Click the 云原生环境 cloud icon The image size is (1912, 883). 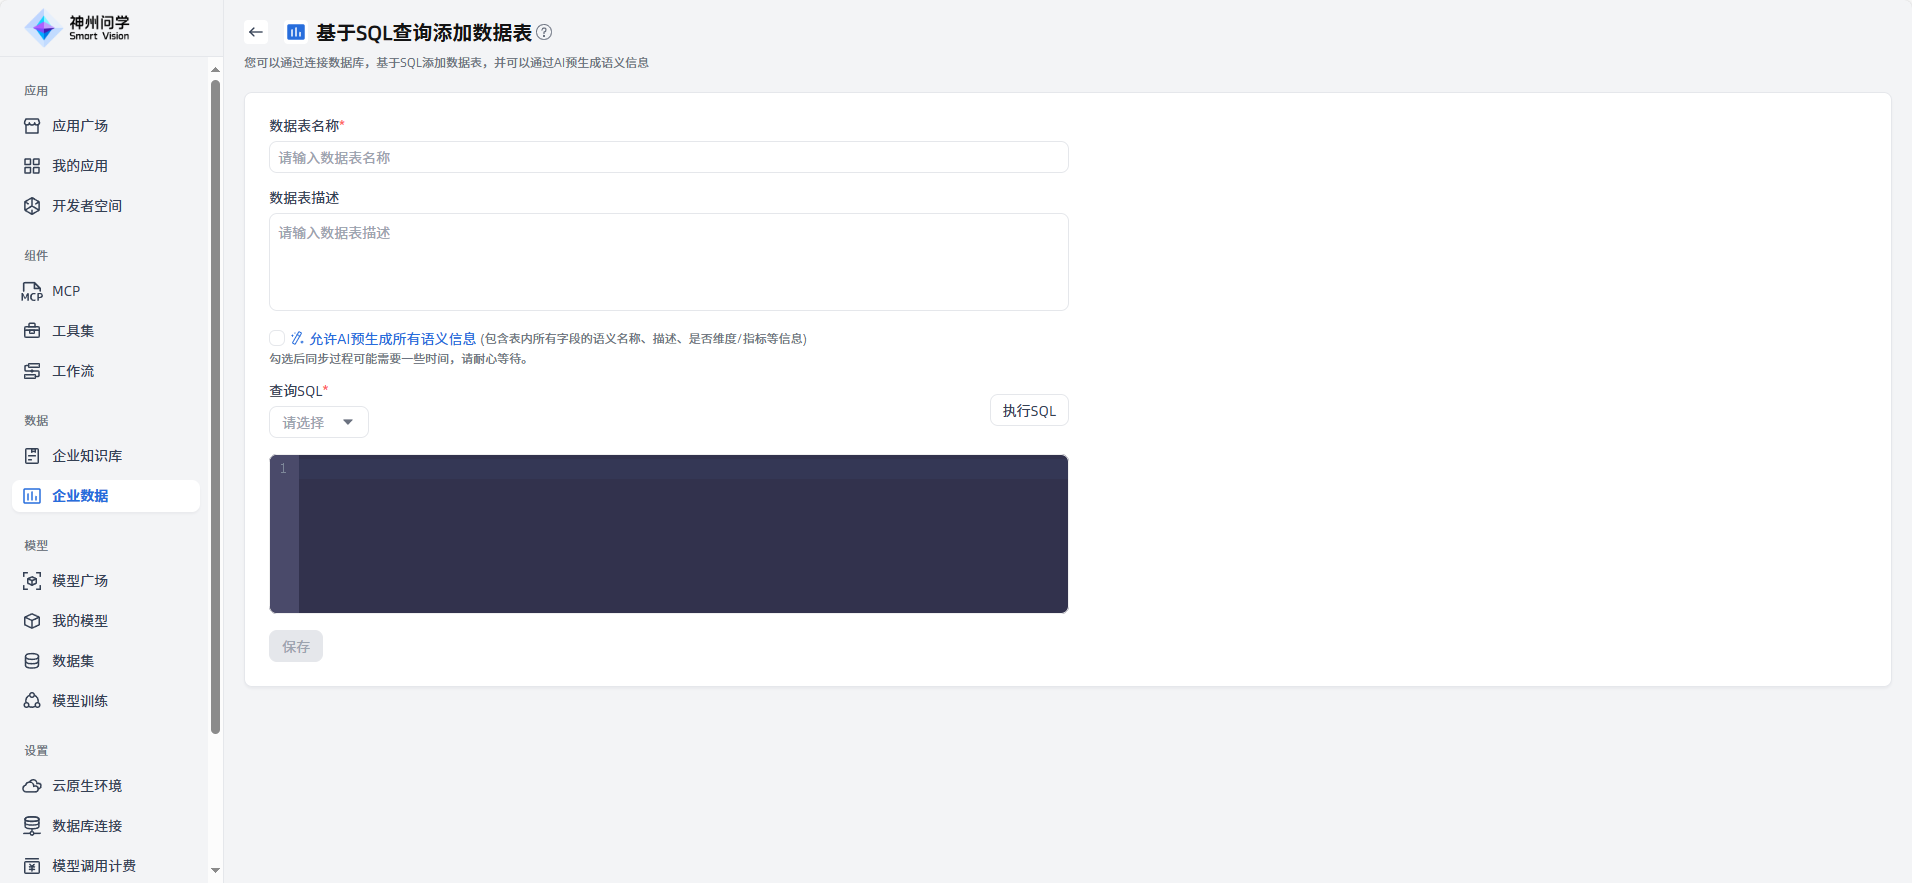click(x=32, y=786)
